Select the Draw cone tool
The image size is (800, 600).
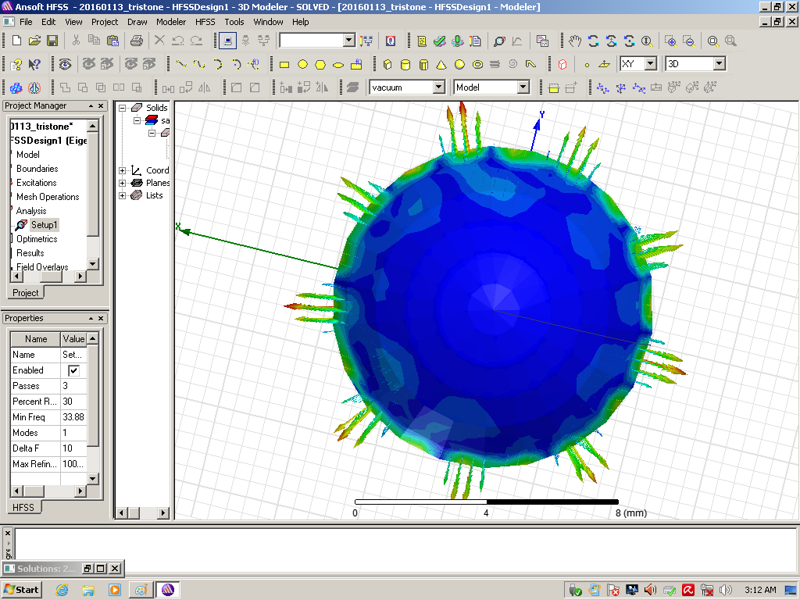441,64
